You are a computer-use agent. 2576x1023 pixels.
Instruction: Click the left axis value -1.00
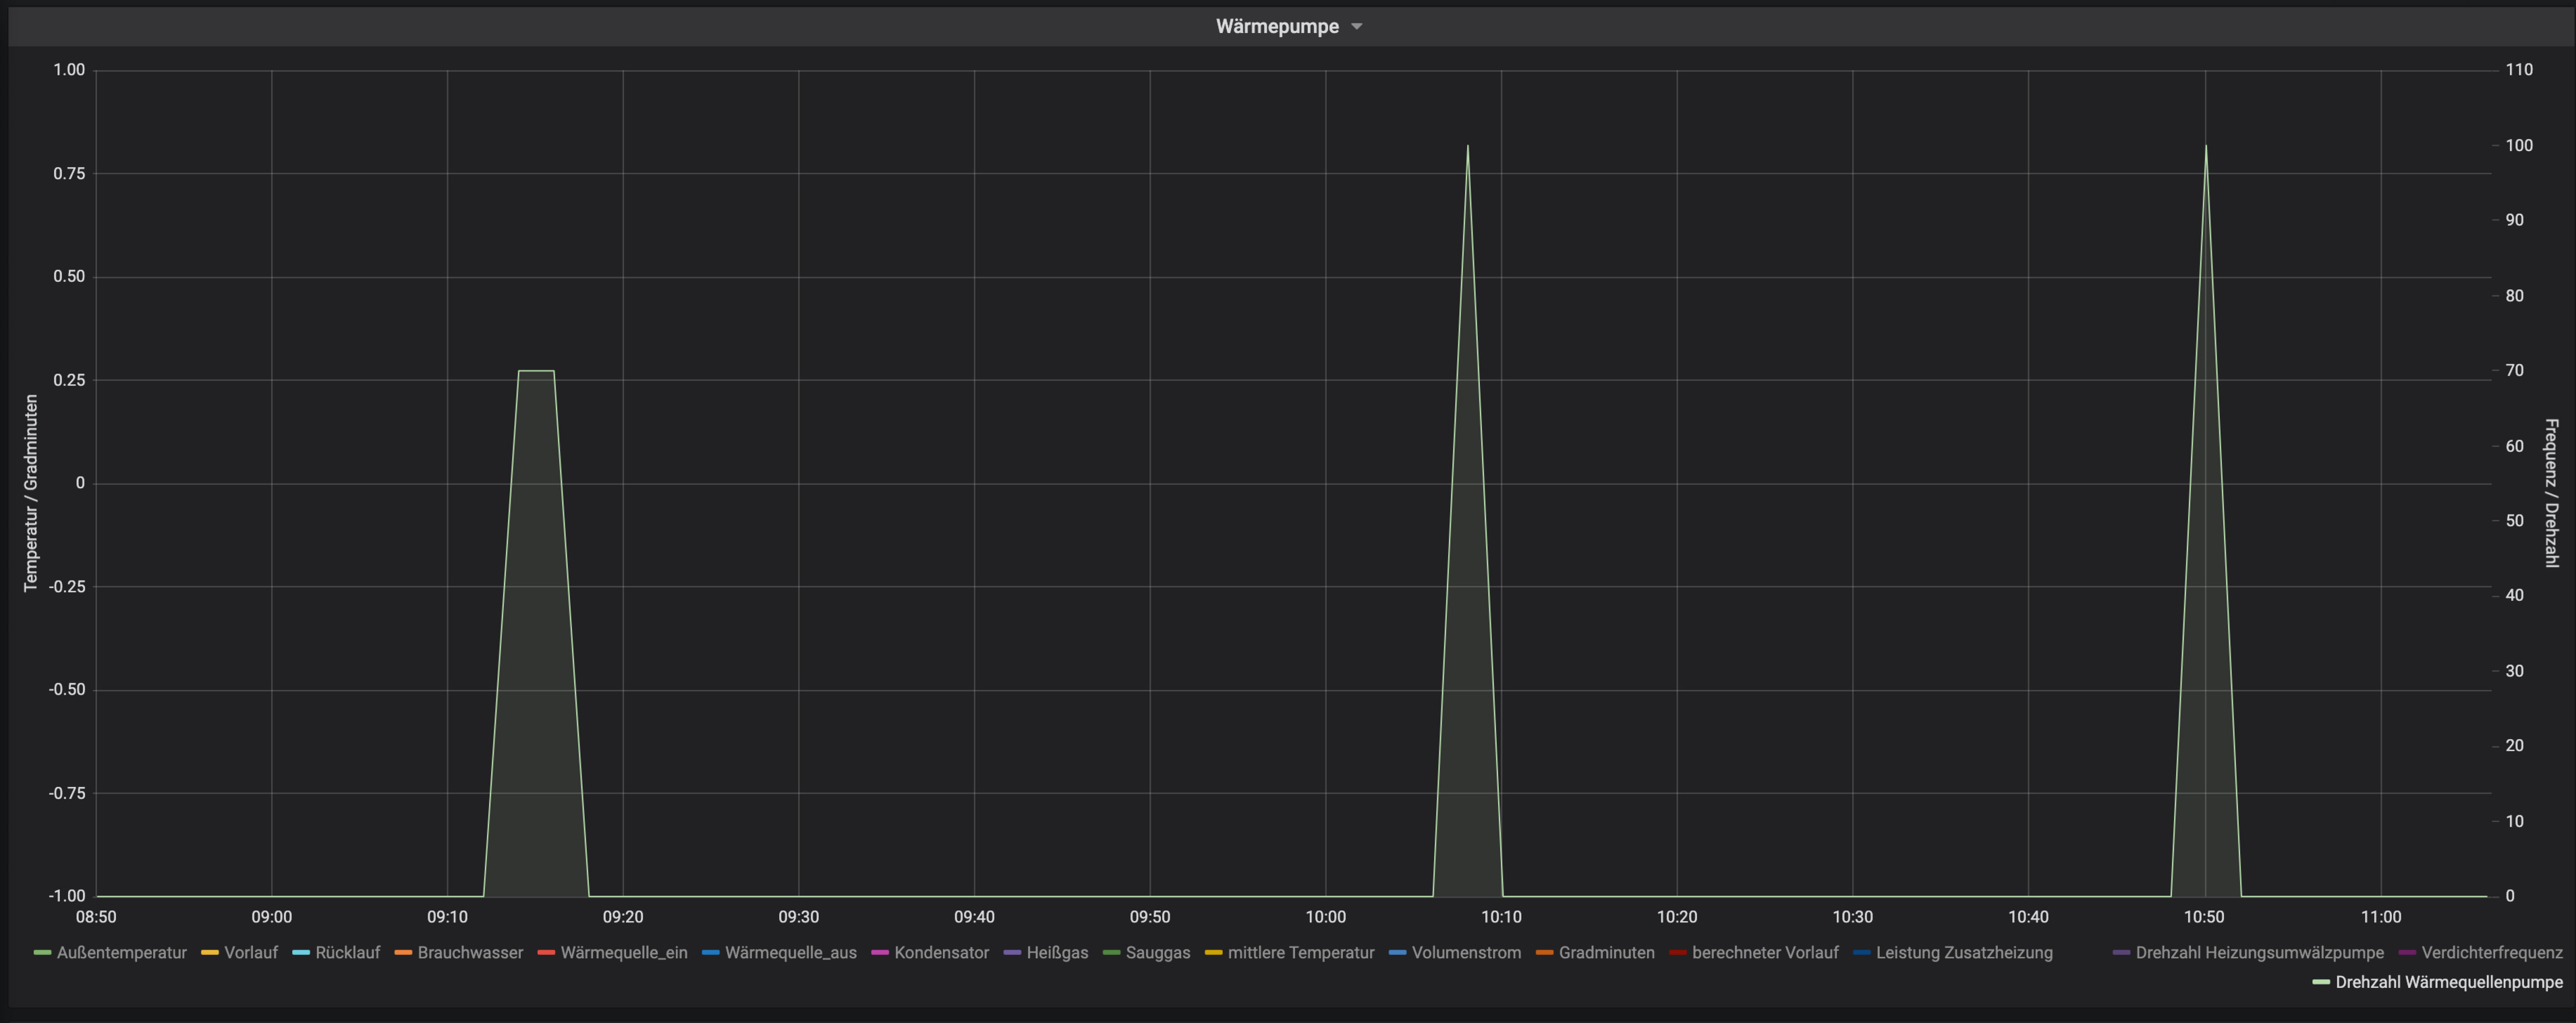pos(67,896)
